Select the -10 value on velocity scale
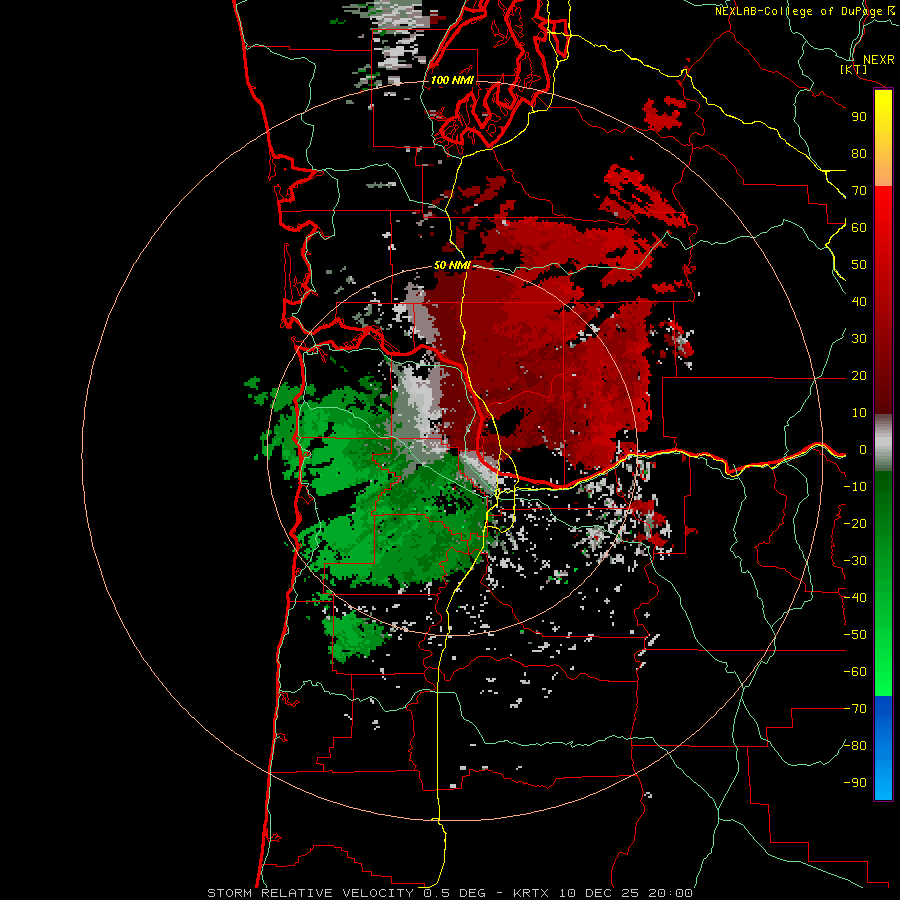 [855, 487]
